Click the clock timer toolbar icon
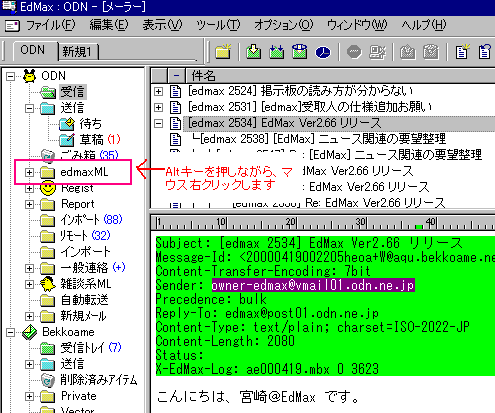This screenshot has width=495, height=413. [323, 52]
